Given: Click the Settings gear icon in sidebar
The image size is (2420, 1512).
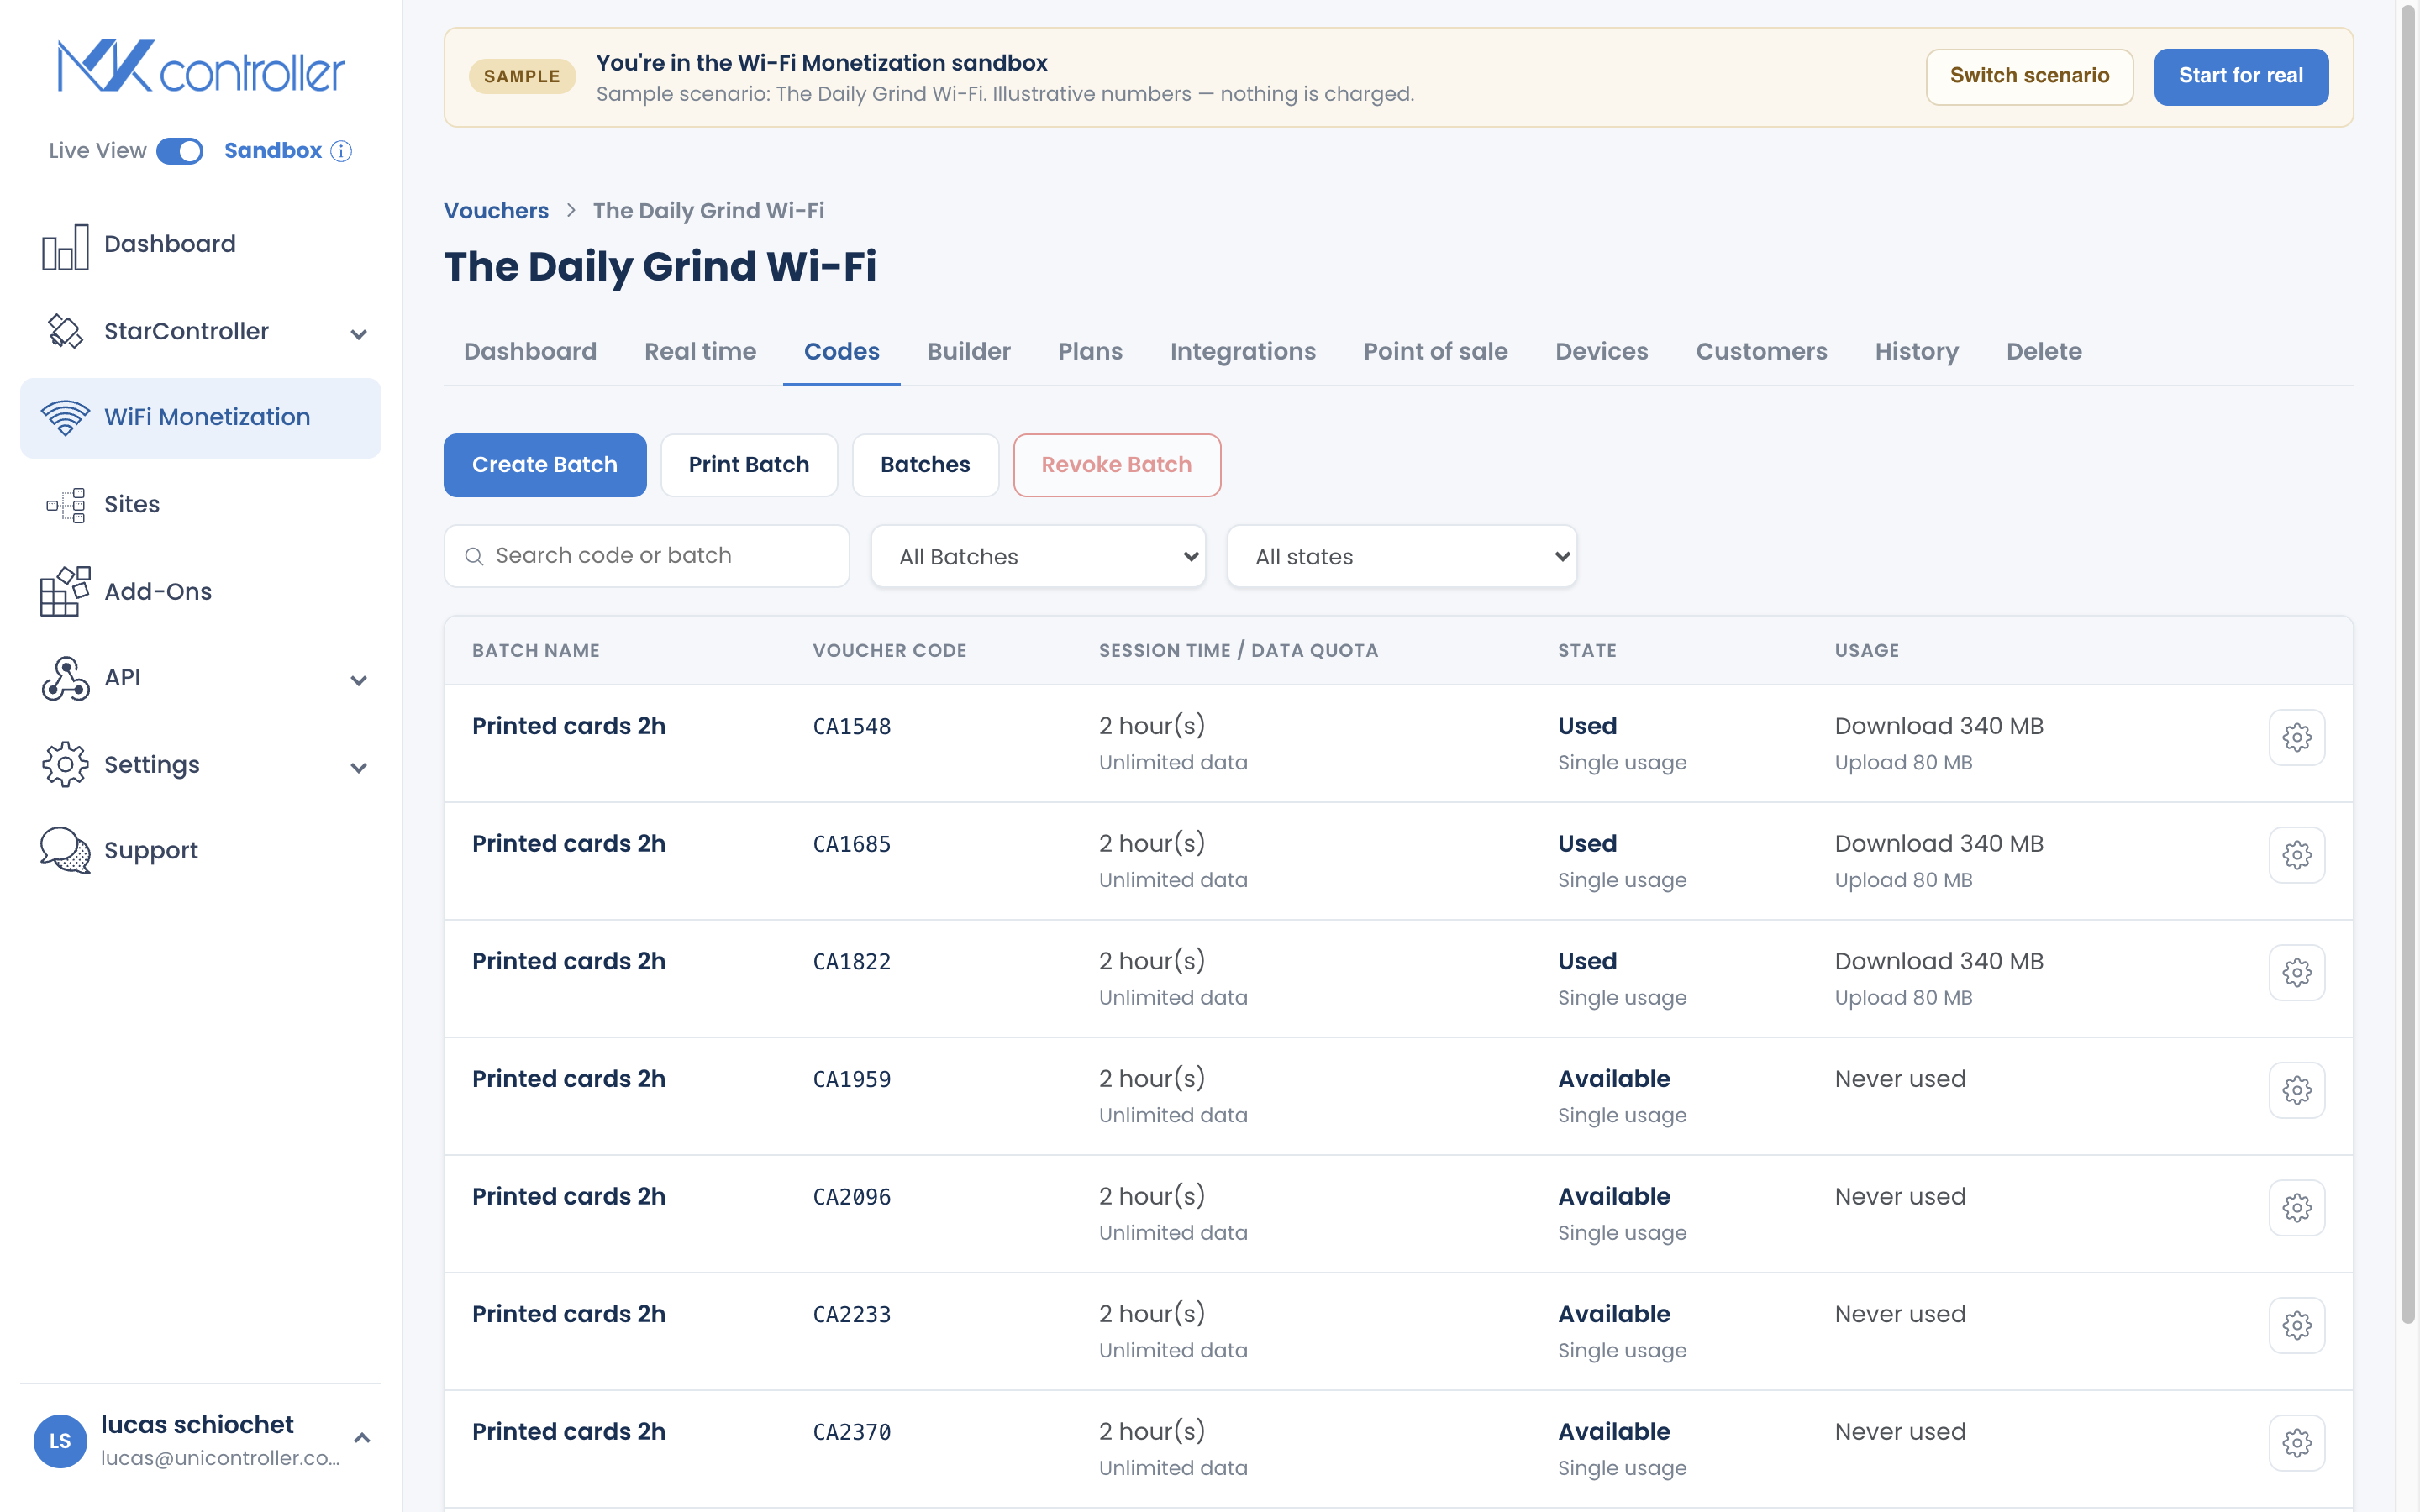Looking at the screenshot, I should [x=65, y=765].
